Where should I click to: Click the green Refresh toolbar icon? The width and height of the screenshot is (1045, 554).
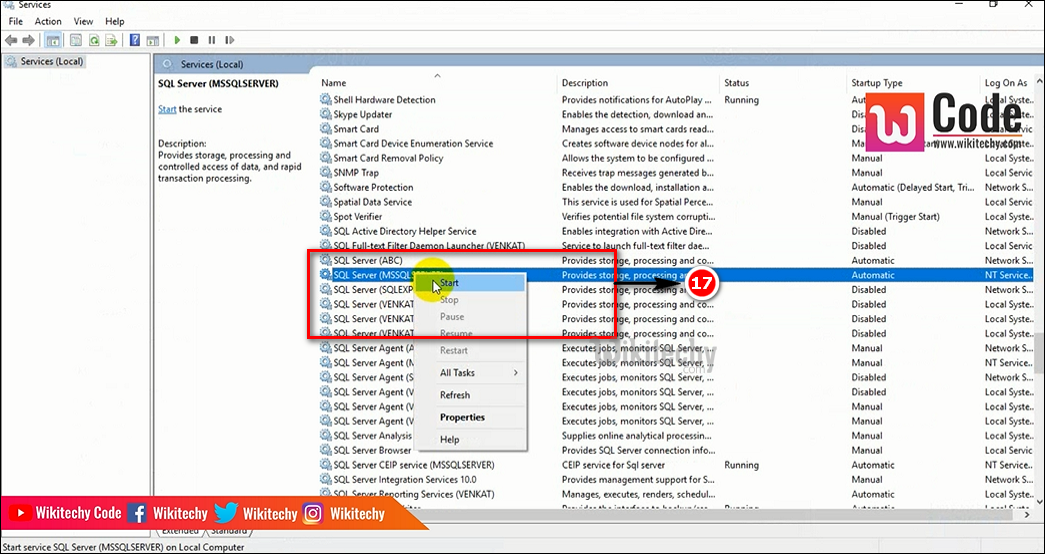click(x=95, y=41)
